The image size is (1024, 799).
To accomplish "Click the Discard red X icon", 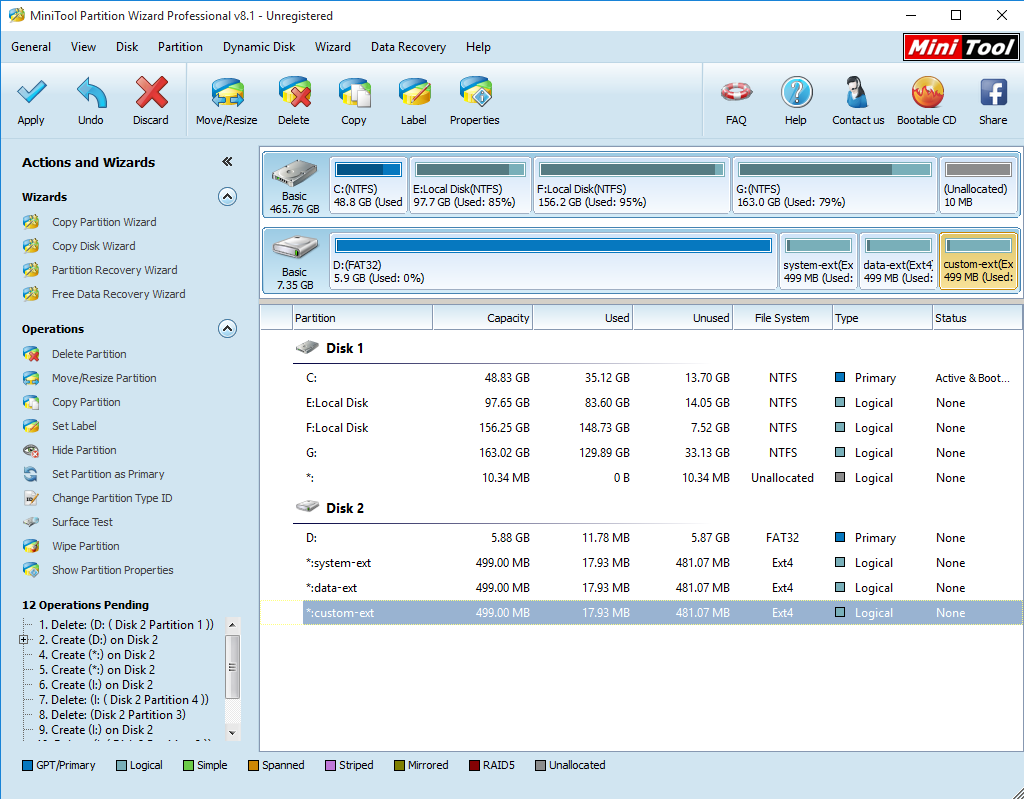I will tap(151, 92).
